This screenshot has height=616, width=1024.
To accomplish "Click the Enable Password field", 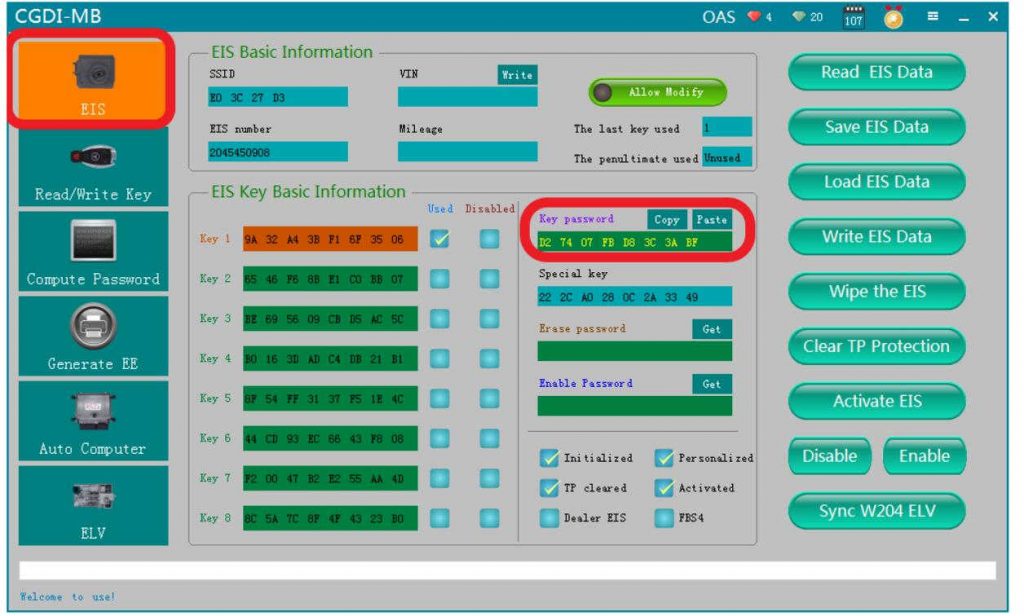I will (635, 406).
